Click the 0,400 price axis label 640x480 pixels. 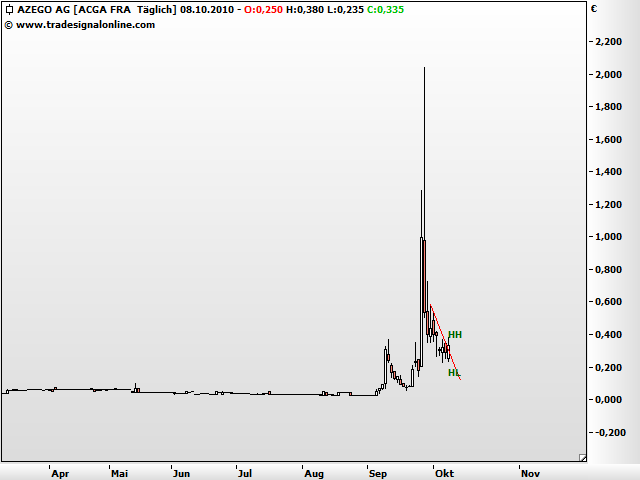pyautogui.click(x=609, y=334)
